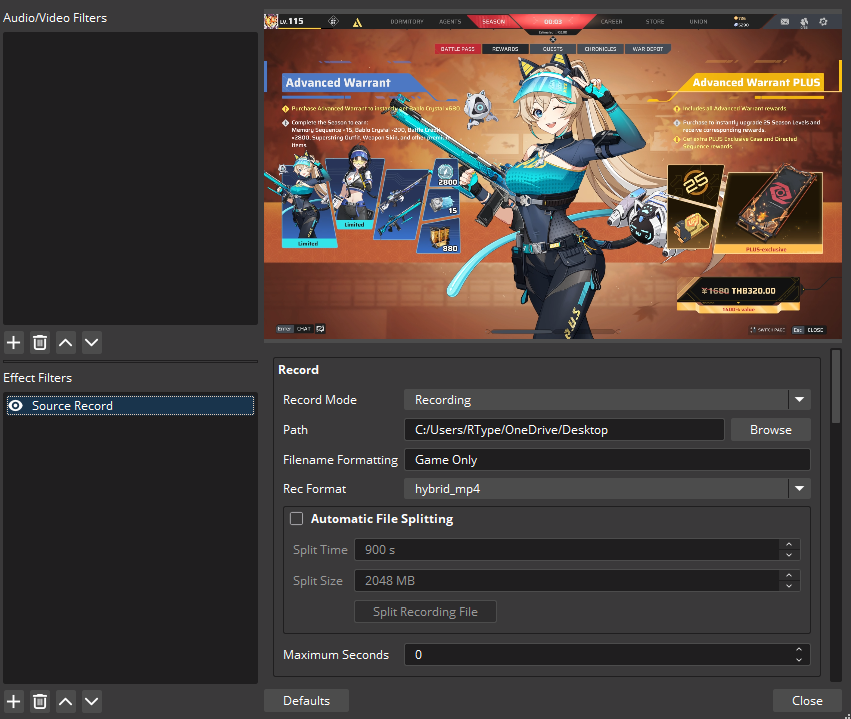
Task: Delete the selected effect filter
Action: [40, 701]
